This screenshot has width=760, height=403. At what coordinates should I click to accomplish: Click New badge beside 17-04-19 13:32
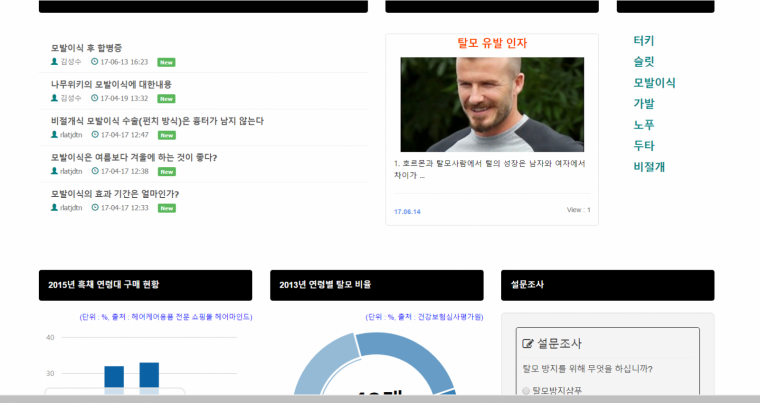[x=166, y=98]
